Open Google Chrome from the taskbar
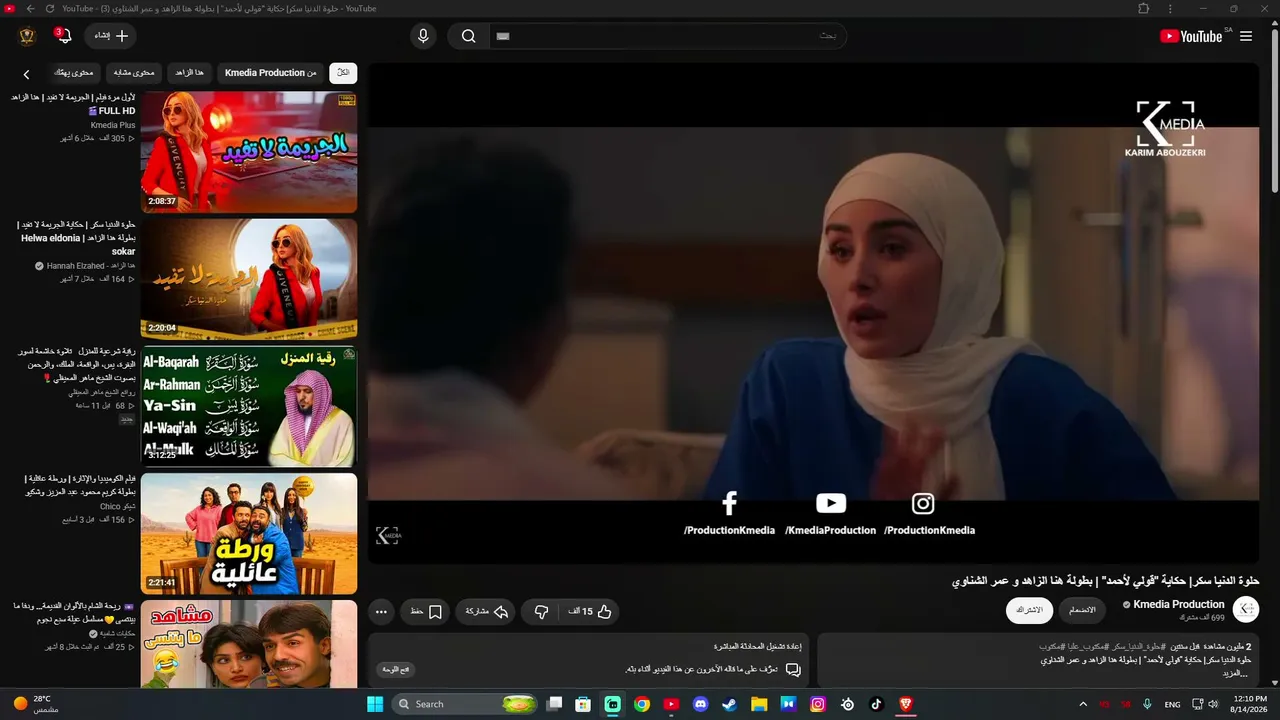Viewport: 1280px width, 720px height. (642, 704)
